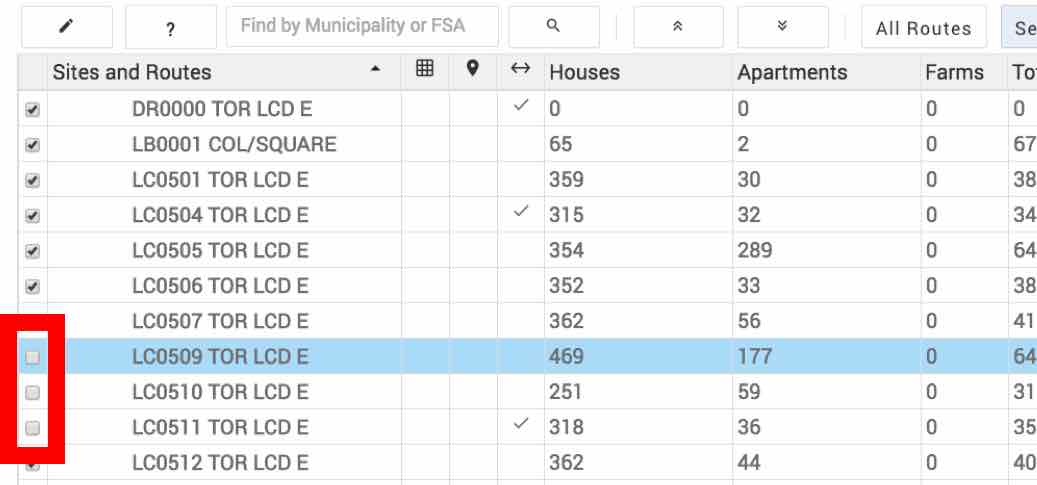Screen dimensions: 1037x485
Task: Toggle sort arrow on Sites and Routes
Action: (375, 71)
